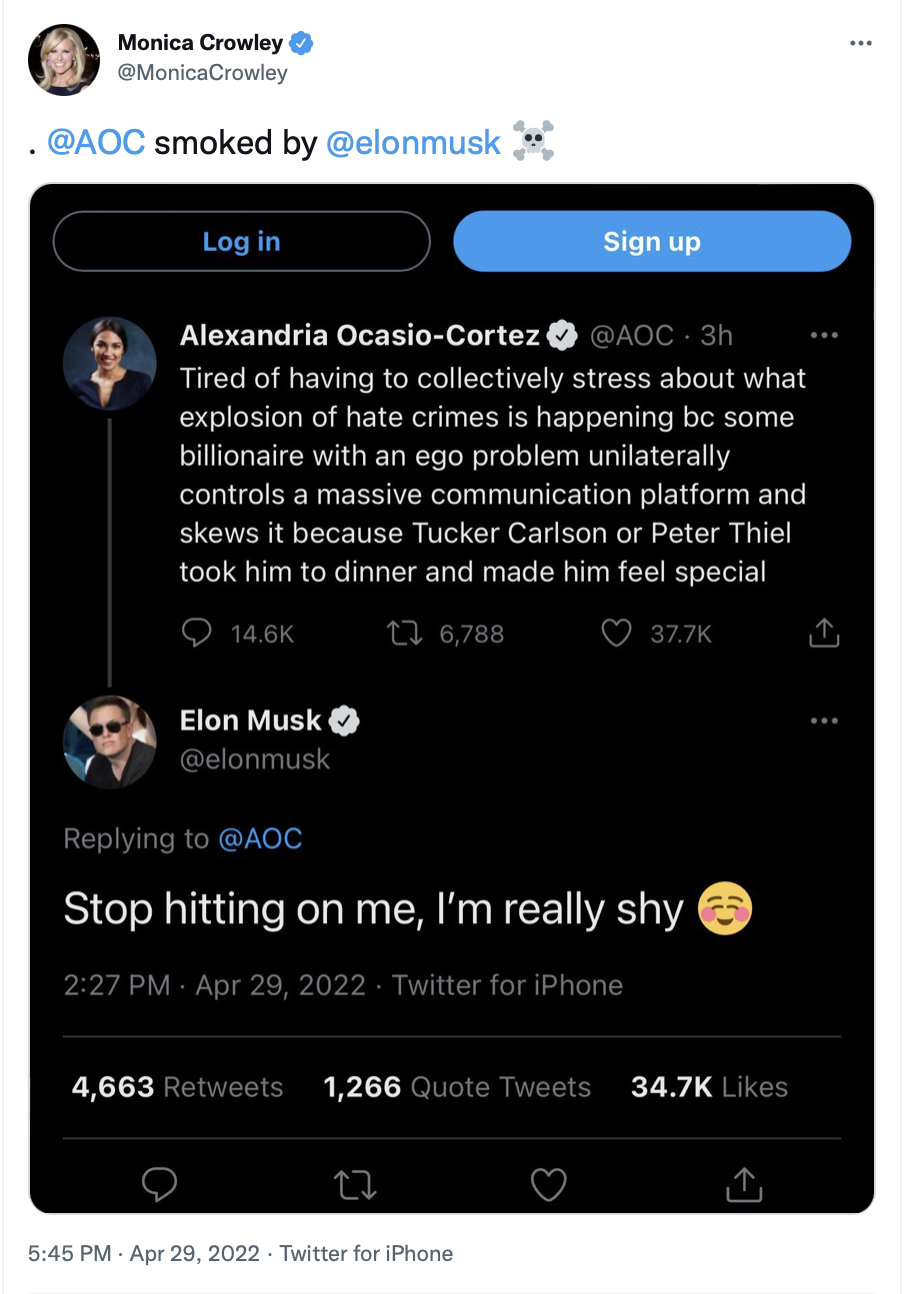Screen dimensions: 908x1294
Task: Click the heart icon below Elon's tweet
Action: pos(548,1185)
